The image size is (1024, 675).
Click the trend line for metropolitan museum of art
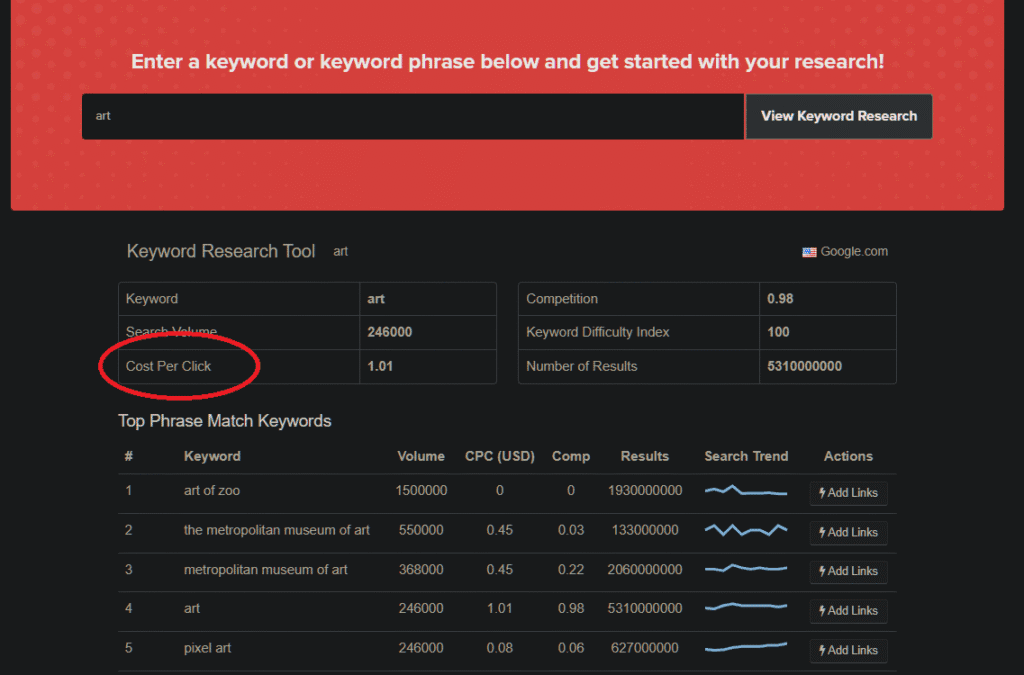pos(746,569)
